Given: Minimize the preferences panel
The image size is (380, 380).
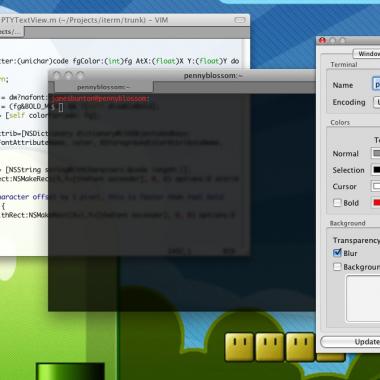Looking at the screenshot, I should point(333,41).
